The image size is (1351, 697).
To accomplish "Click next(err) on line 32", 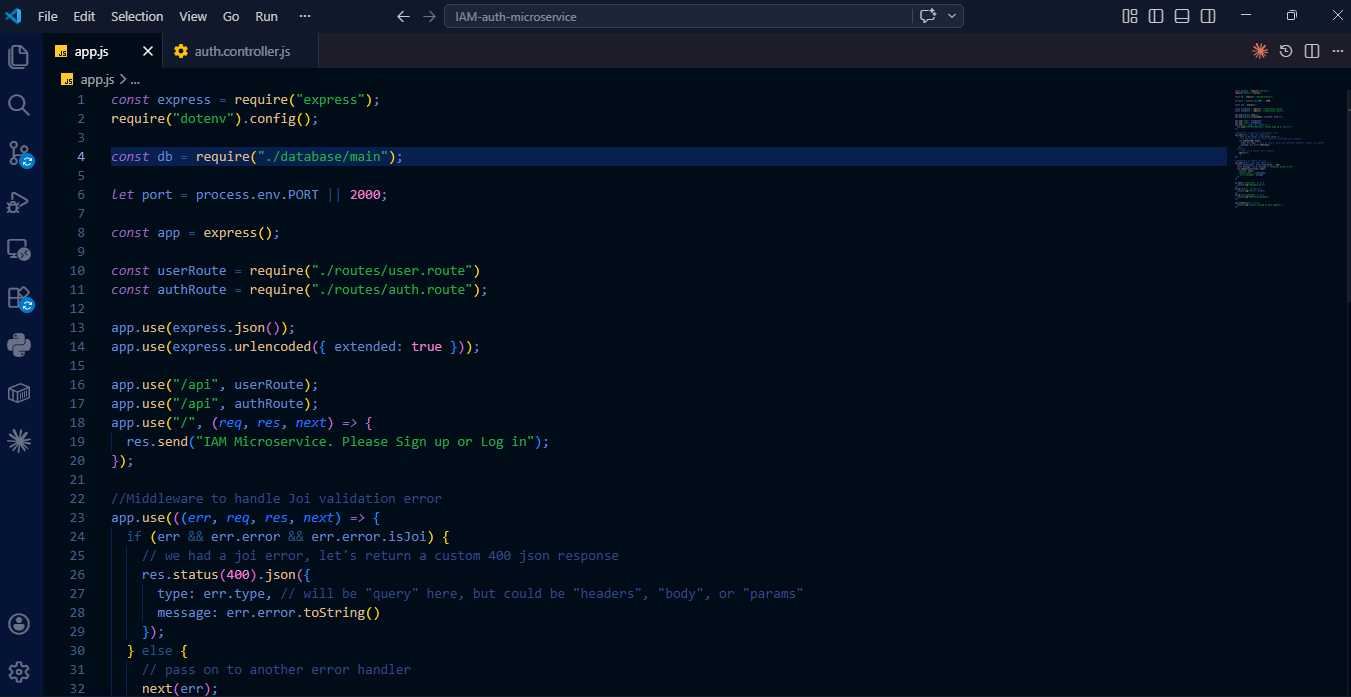I will [x=176, y=689].
